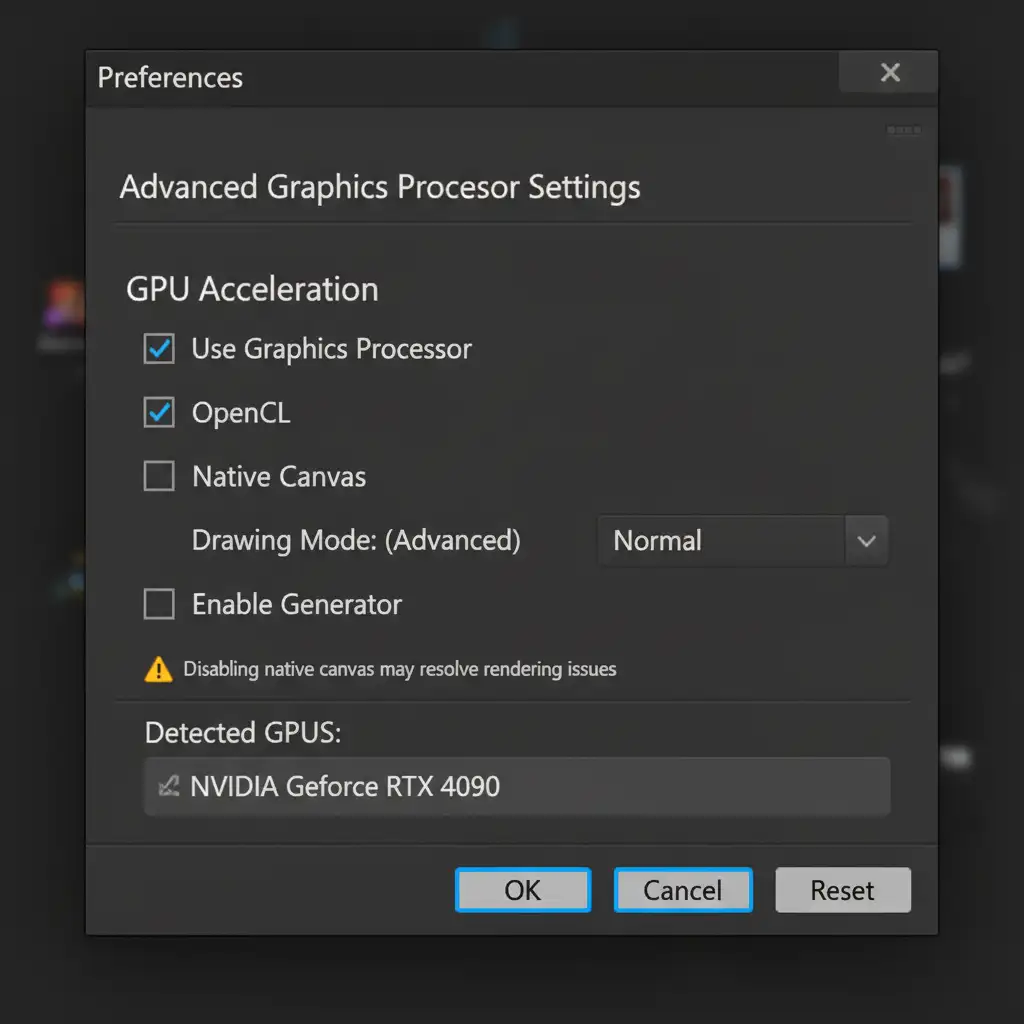This screenshot has width=1024, height=1024.
Task: Close the Preferences dialog with the X
Action: tap(889, 73)
